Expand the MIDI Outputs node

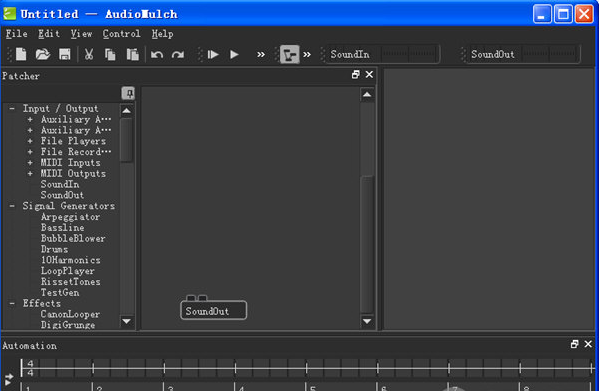pos(30,173)
